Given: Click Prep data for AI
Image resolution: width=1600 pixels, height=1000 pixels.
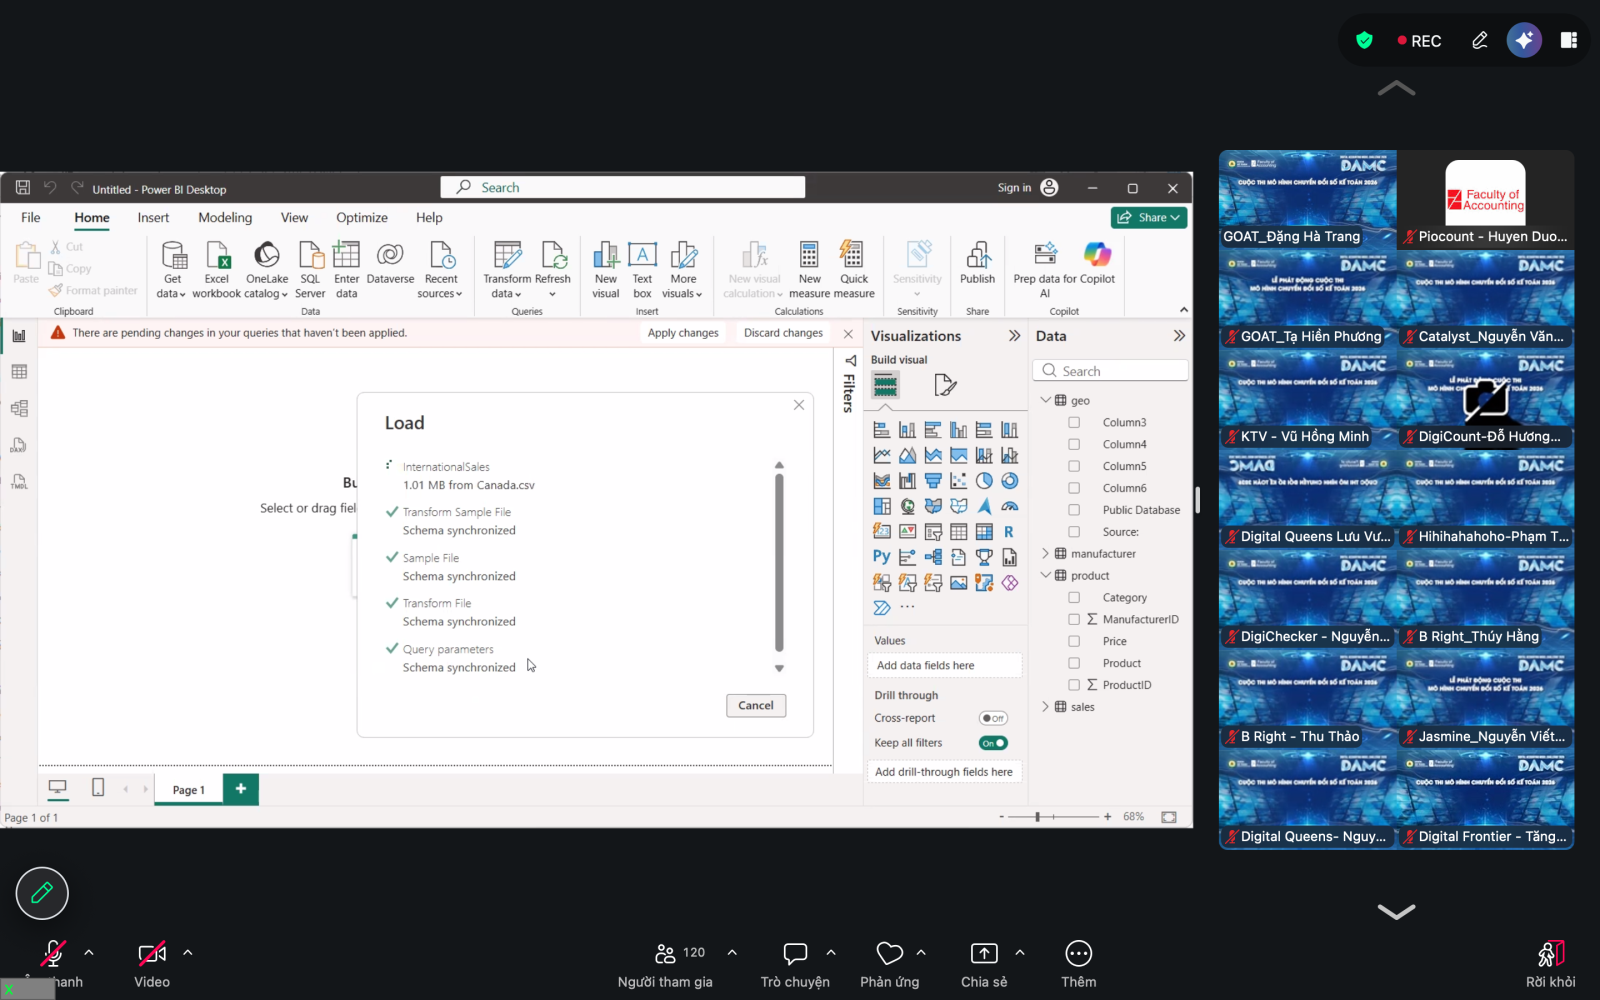Looking at the screenshot, I should (x=1045, y=268).
